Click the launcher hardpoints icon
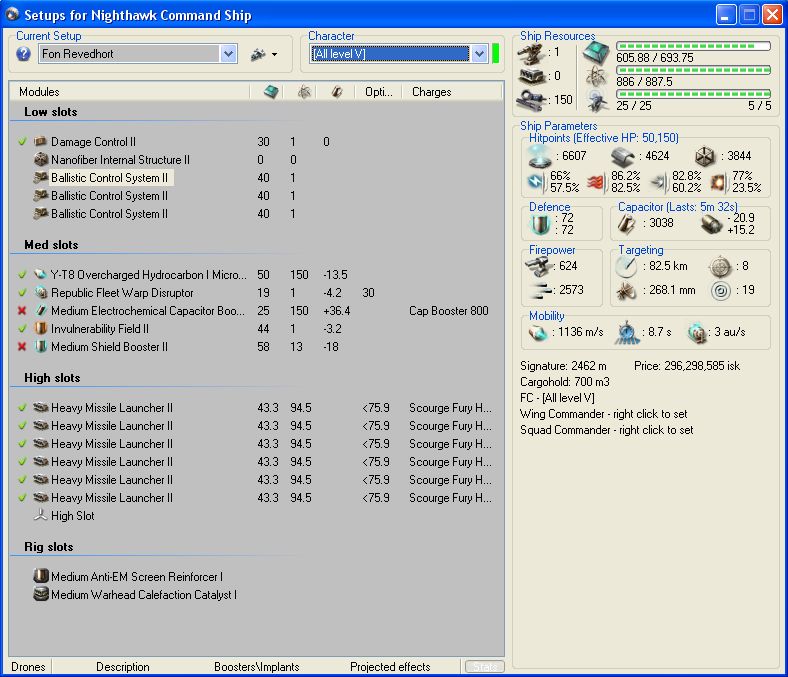This screenshot has height=677, width=788. [x=531, y=76]
